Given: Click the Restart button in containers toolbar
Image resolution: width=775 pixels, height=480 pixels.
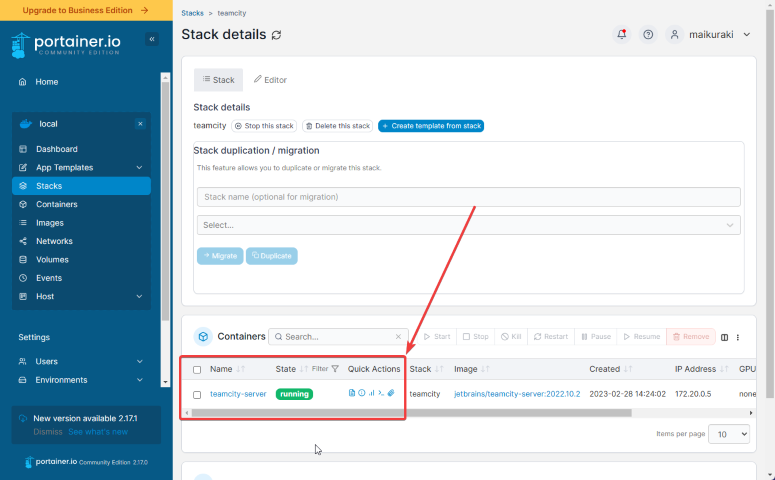Looking at the screenshot, I should click(x=551, y=337).
